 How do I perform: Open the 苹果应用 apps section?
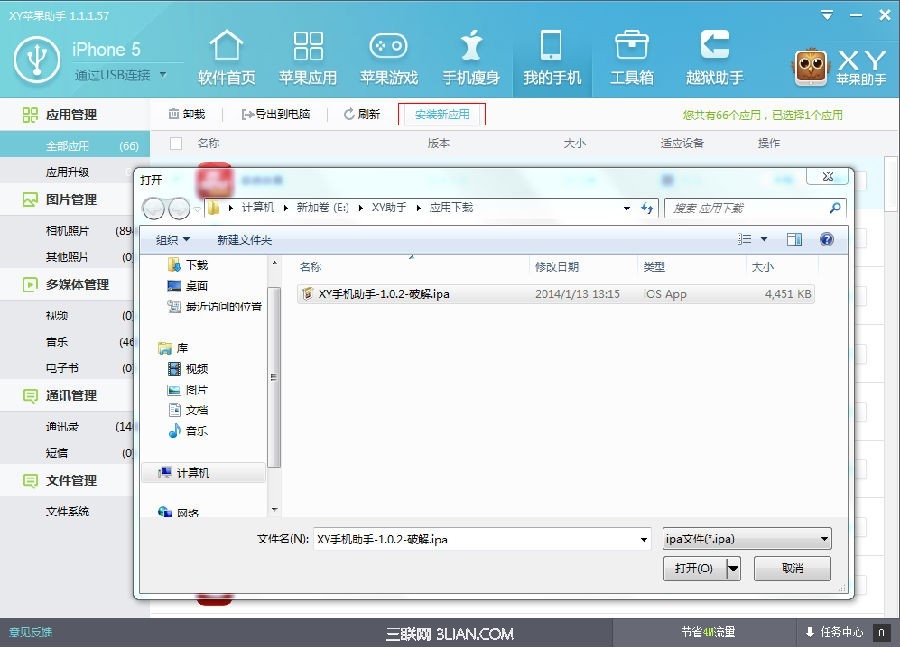tap(307, 58)
